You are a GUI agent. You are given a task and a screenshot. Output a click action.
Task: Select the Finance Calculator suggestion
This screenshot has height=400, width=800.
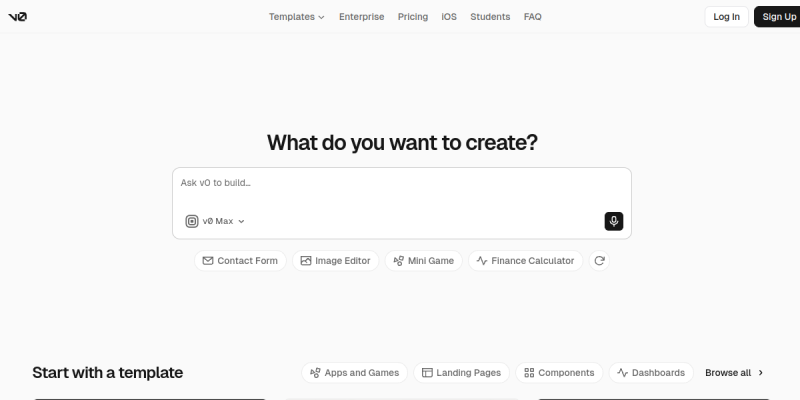coord(526,261)
